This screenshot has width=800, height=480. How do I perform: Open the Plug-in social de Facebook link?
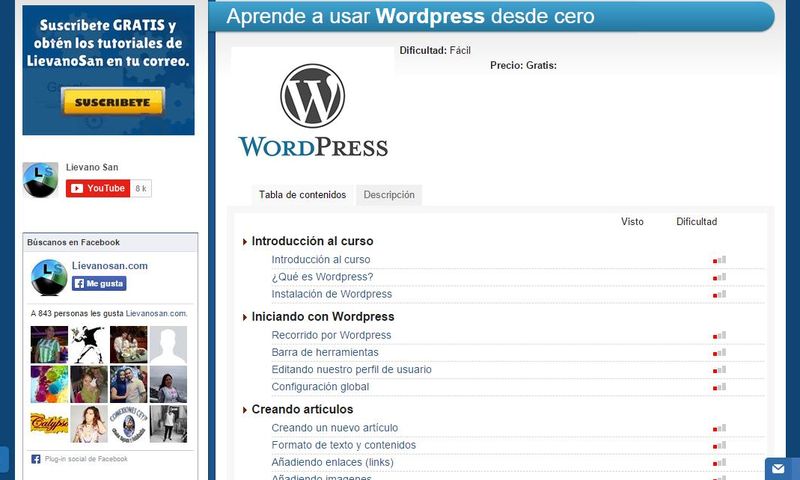(86, 459)
